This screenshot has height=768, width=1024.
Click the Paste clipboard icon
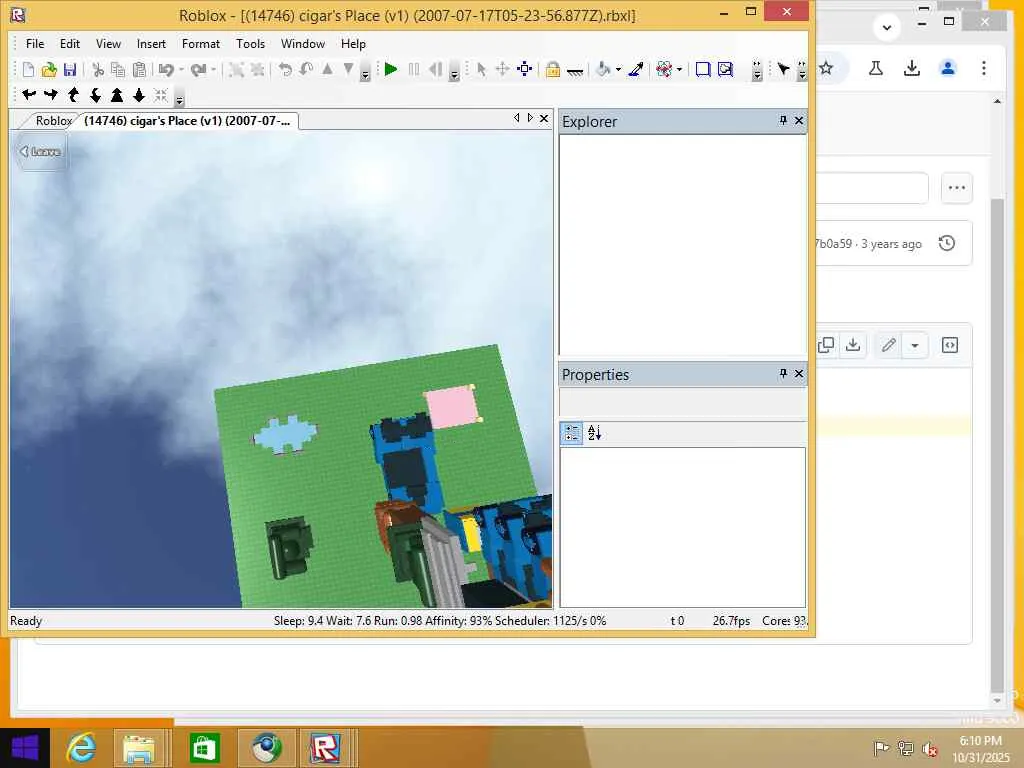139,69
